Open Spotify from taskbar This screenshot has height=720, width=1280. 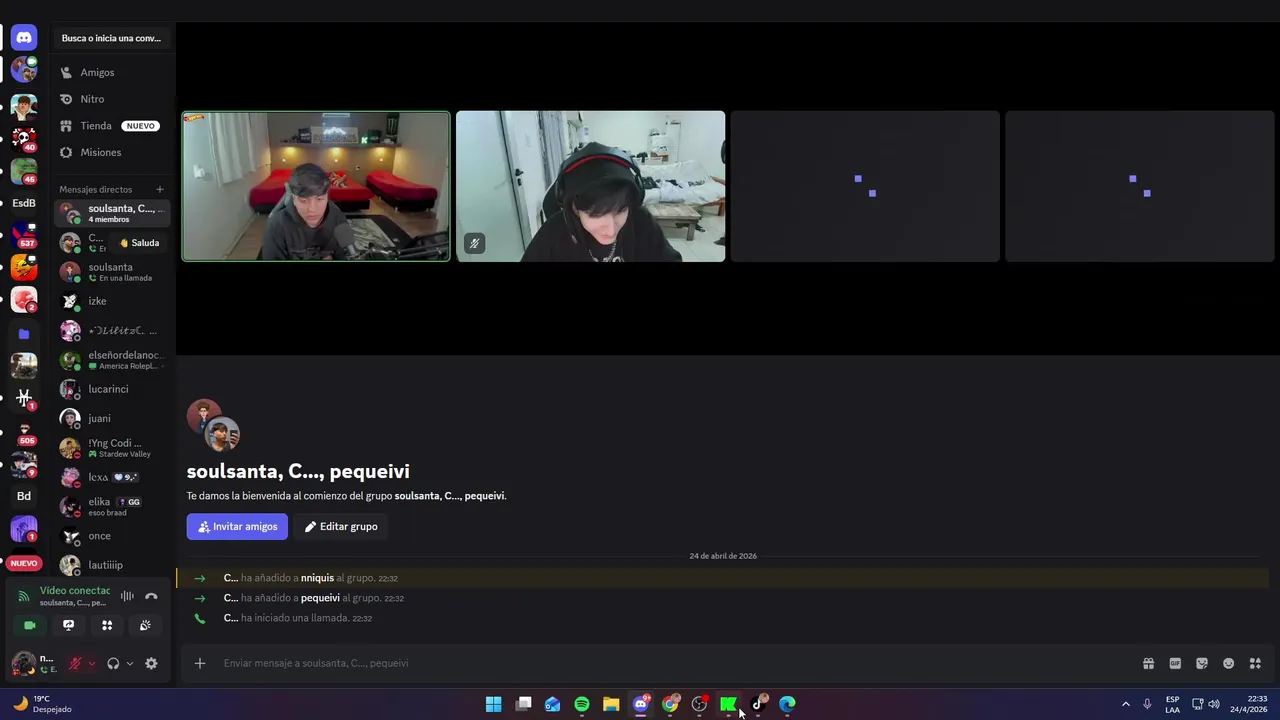pos(582,704)
